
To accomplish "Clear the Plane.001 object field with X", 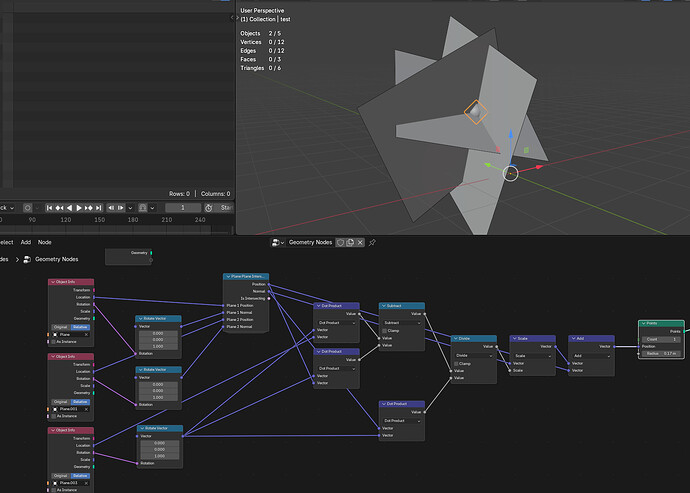I will point(87,409).
